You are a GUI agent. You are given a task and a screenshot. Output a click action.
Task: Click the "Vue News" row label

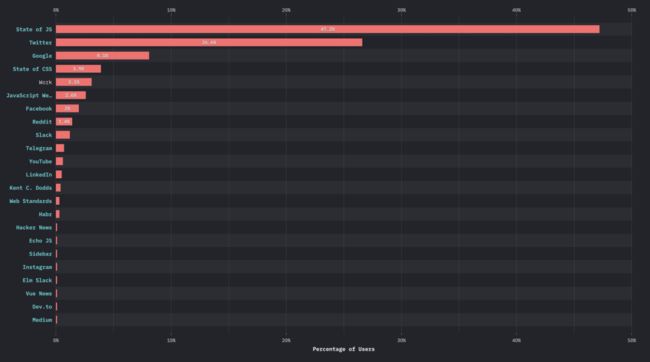39,294
